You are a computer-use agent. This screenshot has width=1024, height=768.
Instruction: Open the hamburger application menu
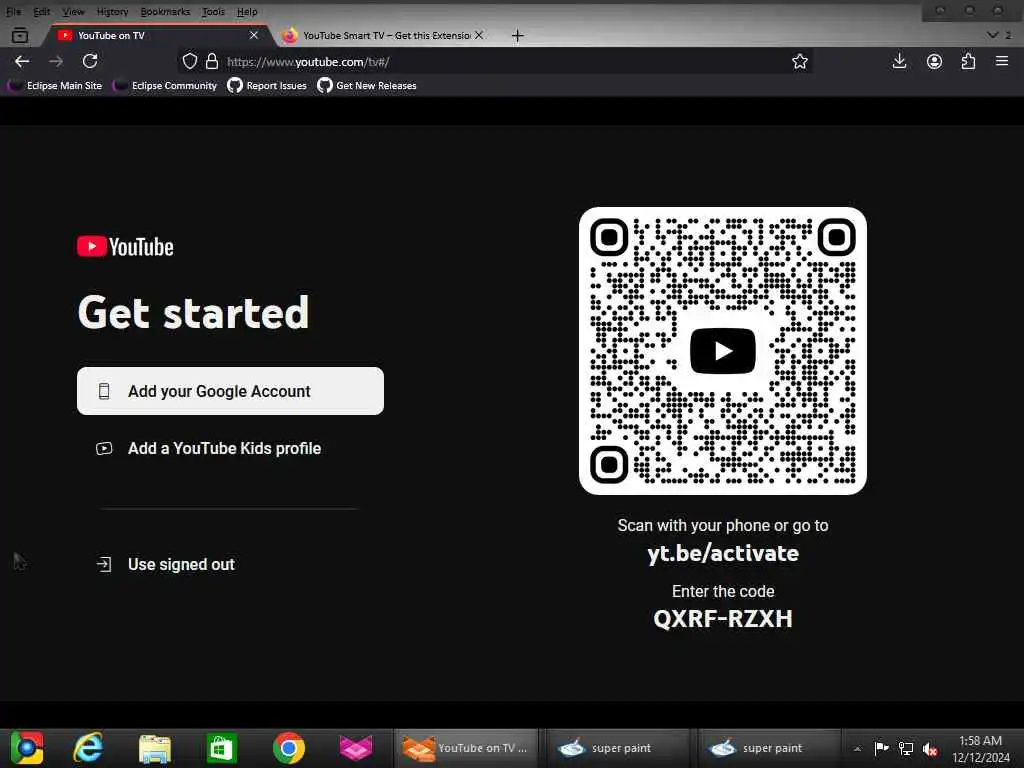(x=1002, y=61)
